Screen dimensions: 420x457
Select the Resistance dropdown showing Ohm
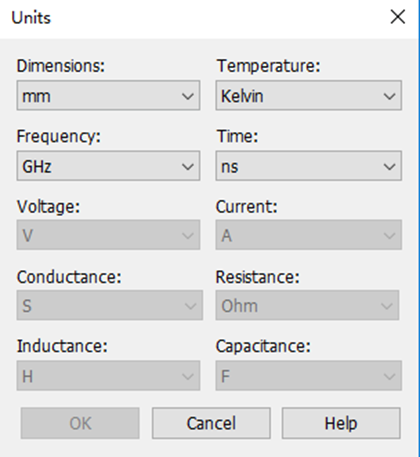[x=307, y=305]
